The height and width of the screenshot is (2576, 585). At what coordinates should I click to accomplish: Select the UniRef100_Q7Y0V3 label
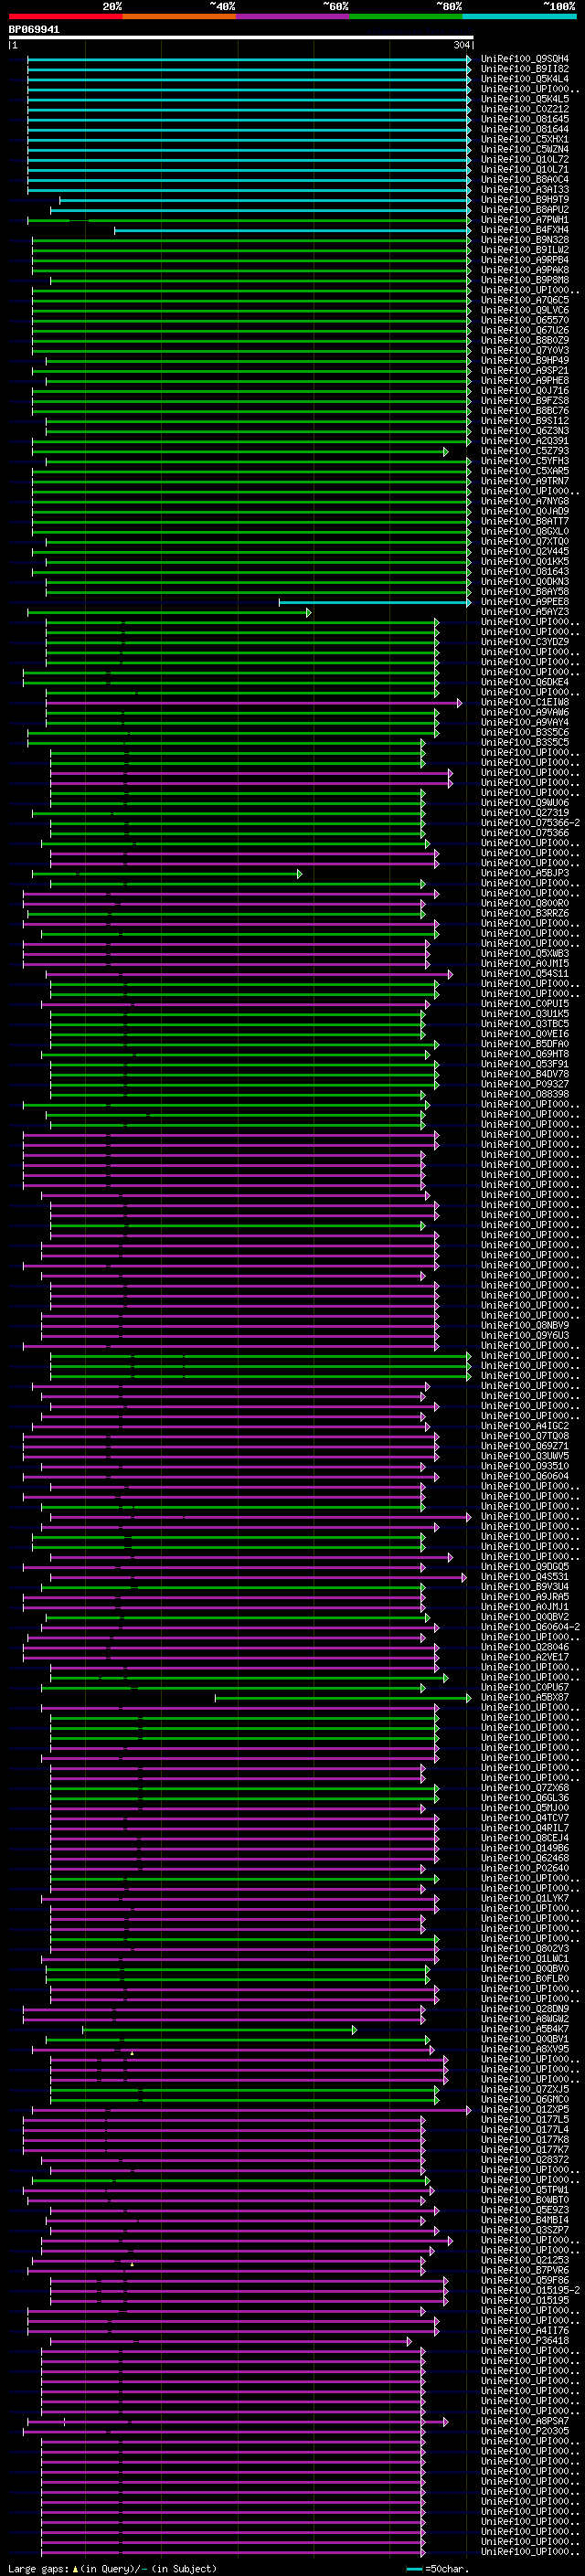click(x=525, y=350)
